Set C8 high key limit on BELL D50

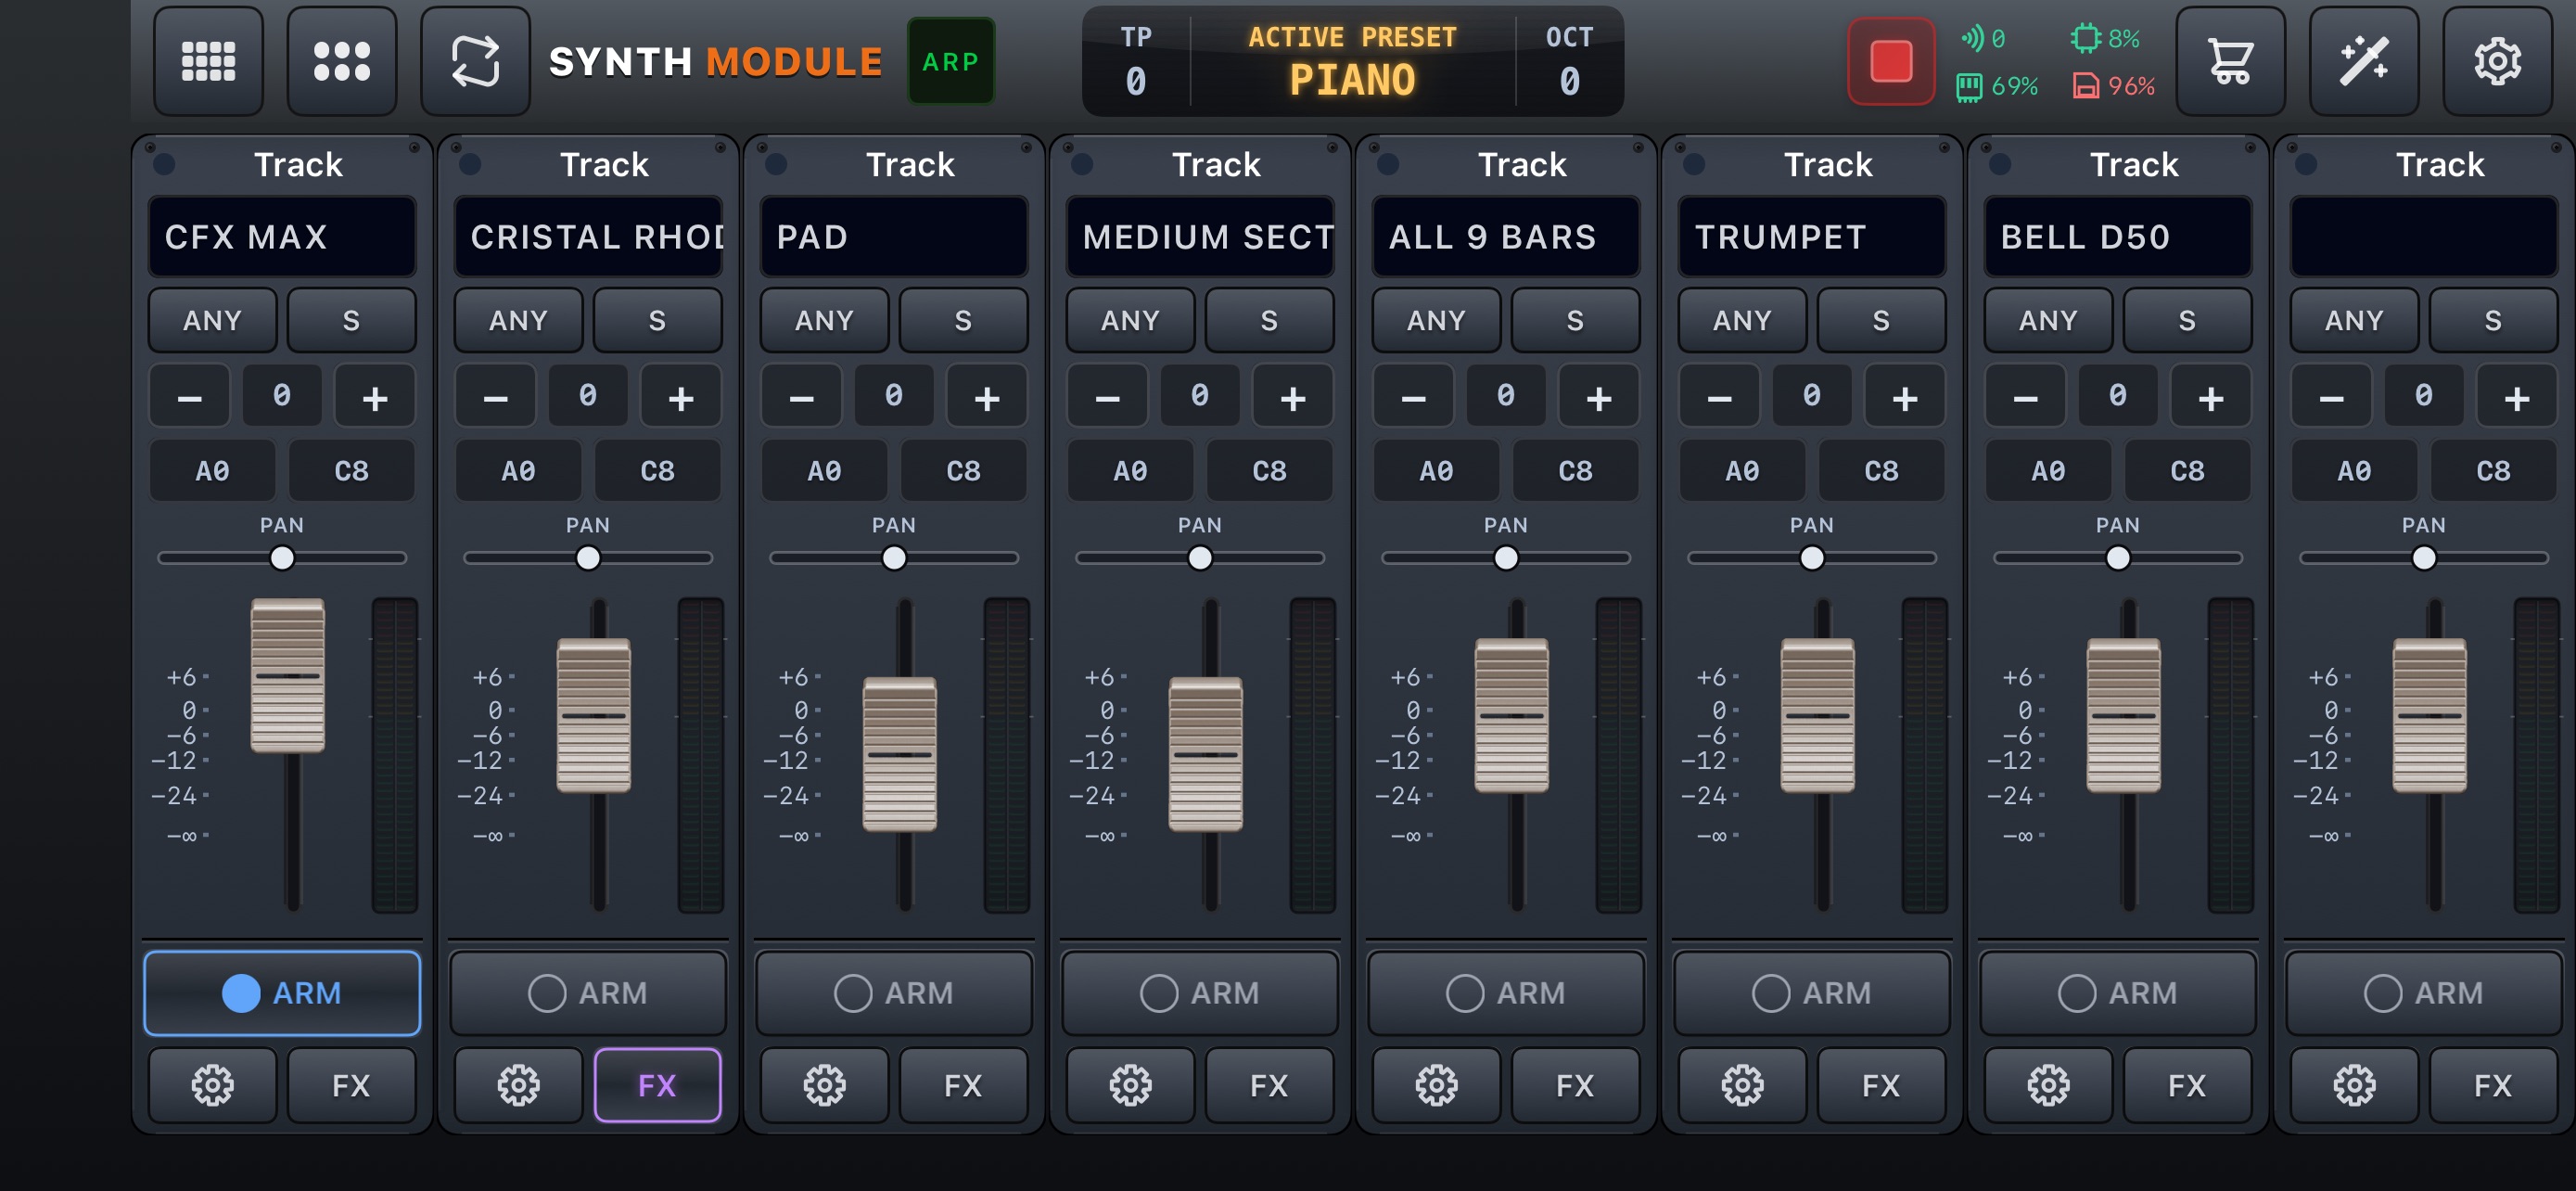tap(2187, 470)
